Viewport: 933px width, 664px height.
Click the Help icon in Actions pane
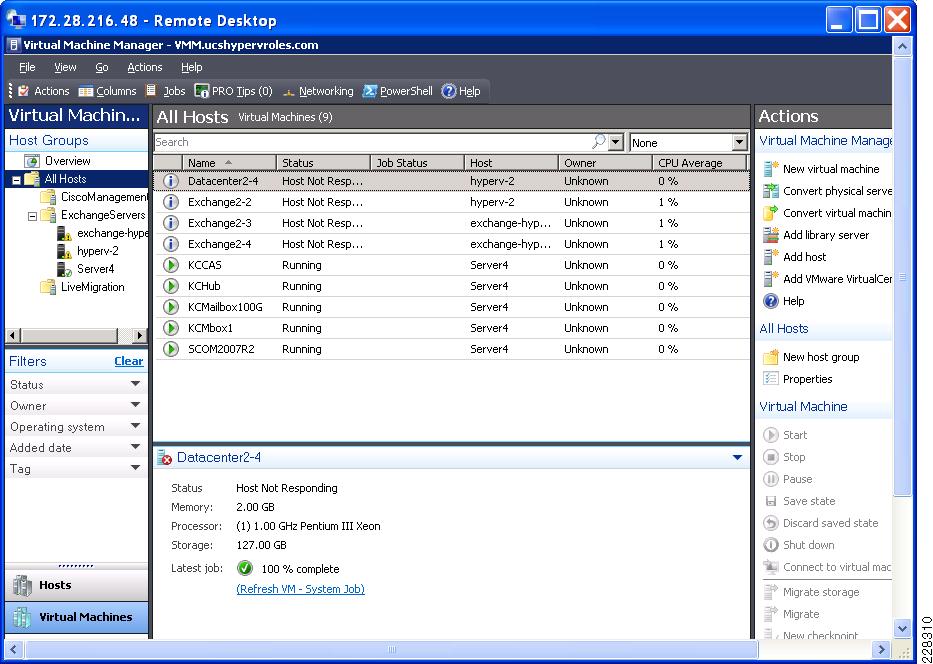click(771, 301)
